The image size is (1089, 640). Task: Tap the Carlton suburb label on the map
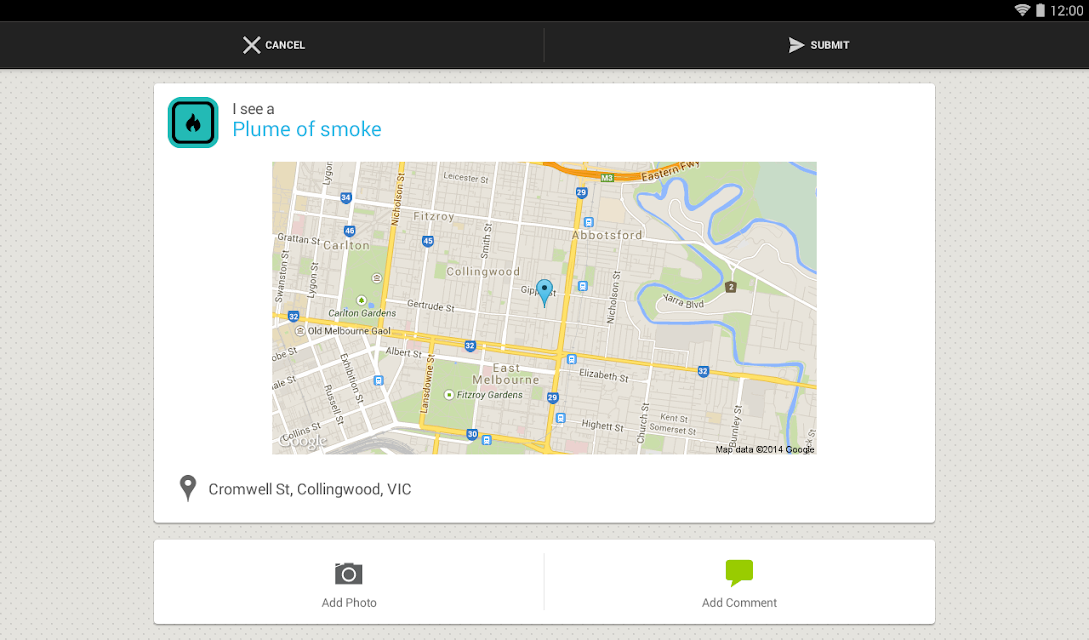click(x=347, y=246)
